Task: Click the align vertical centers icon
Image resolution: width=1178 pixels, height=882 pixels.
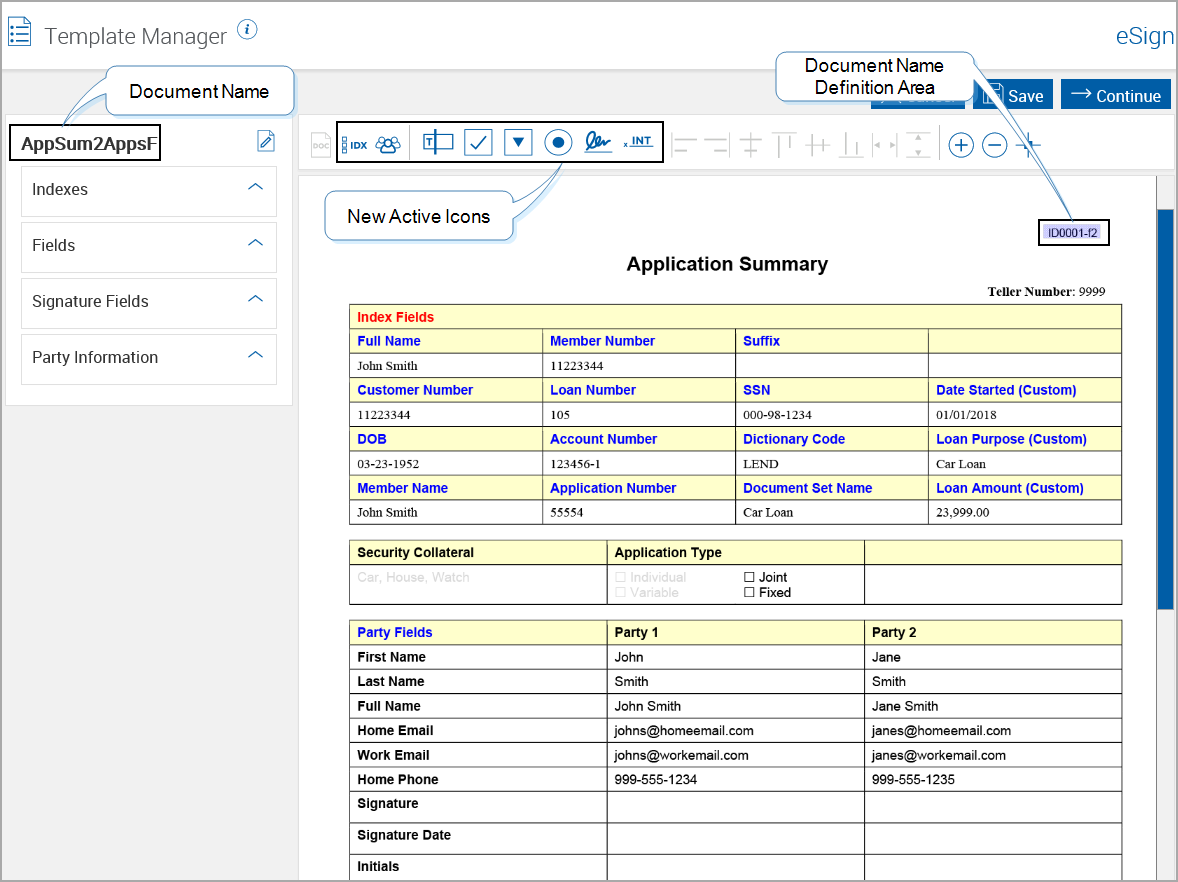Action: (x=751, y=144)
